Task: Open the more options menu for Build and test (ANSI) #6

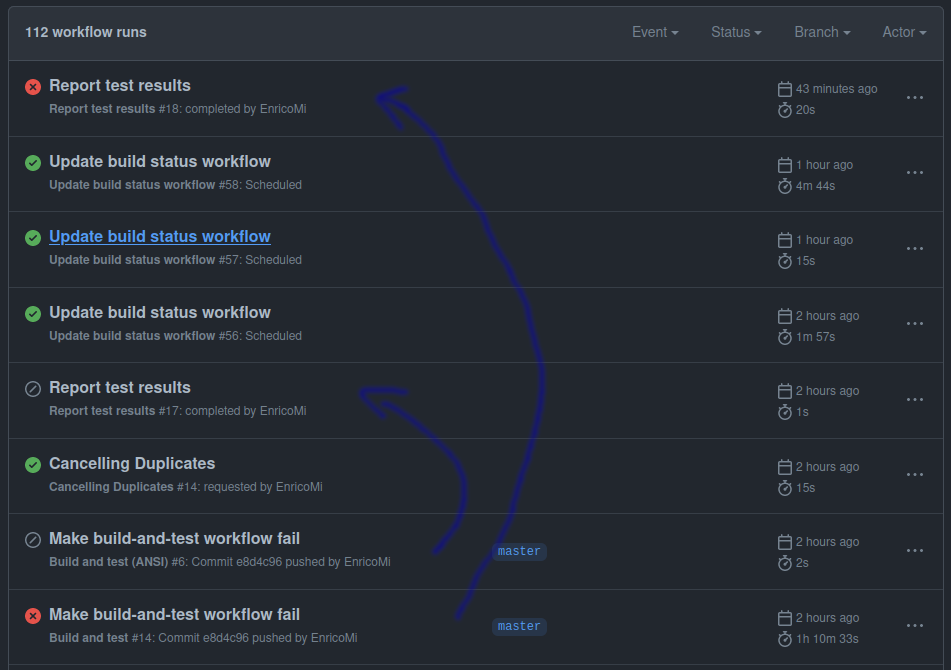Action: [915, 551]
